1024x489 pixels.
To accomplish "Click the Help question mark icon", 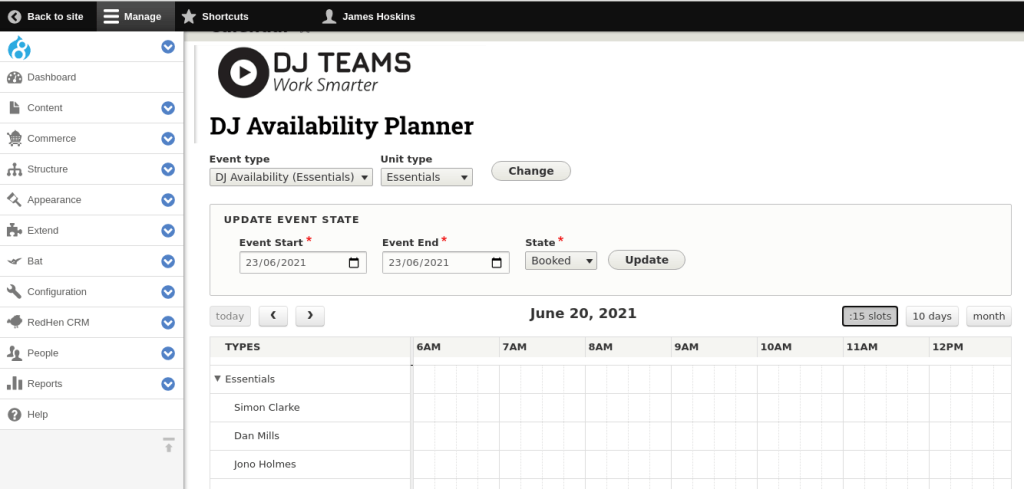I will 14,414.
